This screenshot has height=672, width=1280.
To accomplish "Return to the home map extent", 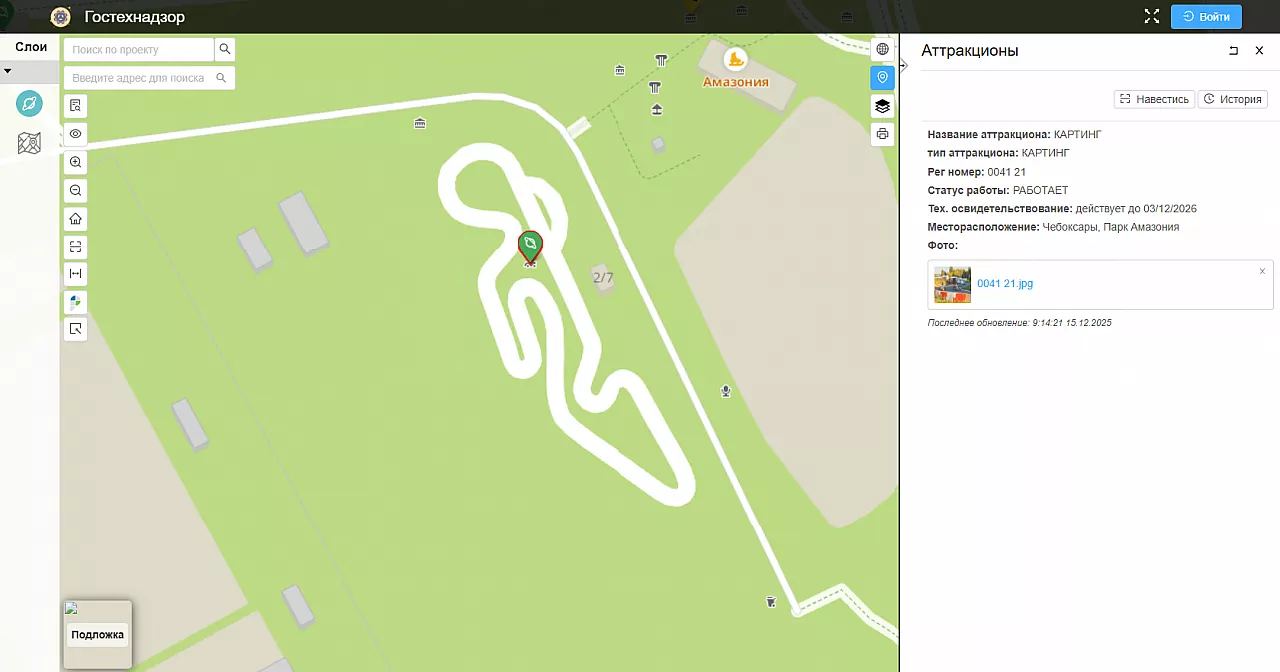I will pos(76,218).
